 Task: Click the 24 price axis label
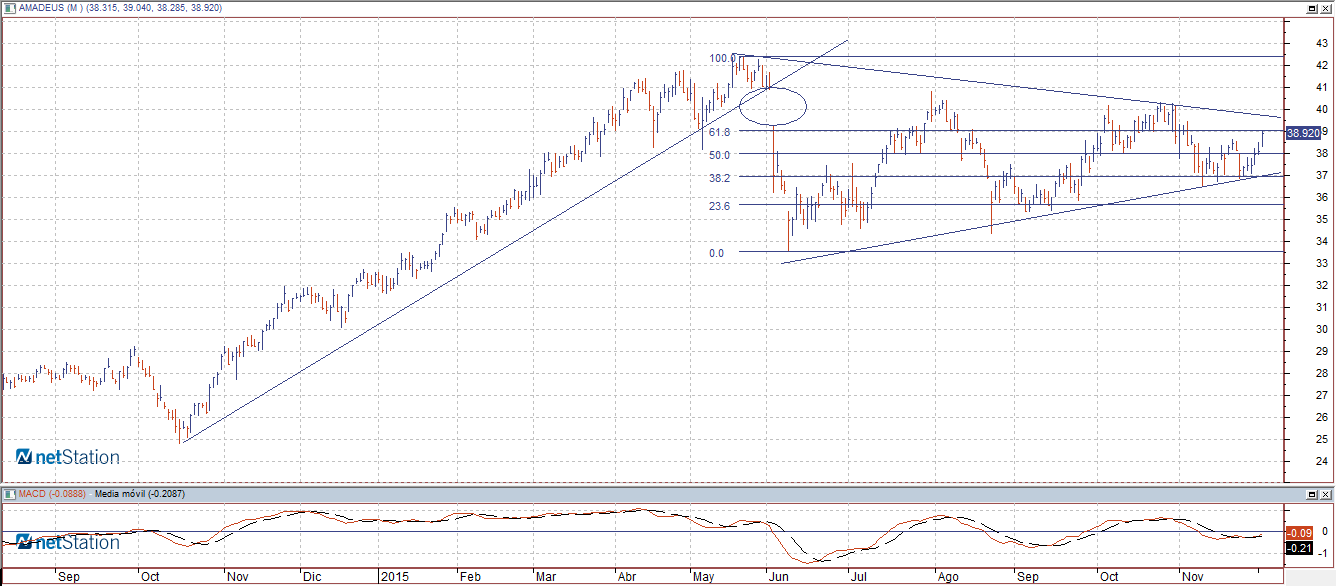(x=1321, y=461)
